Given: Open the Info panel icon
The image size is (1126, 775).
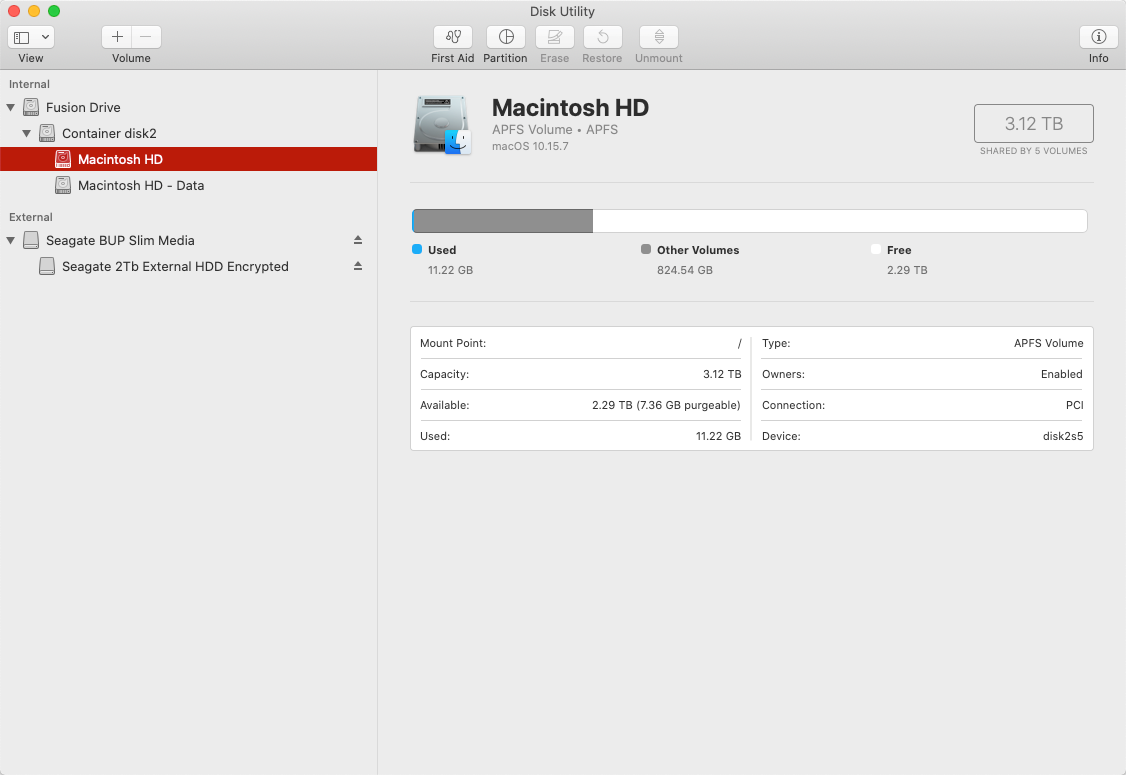Looking at the screenshot, I should point(1099,37).
